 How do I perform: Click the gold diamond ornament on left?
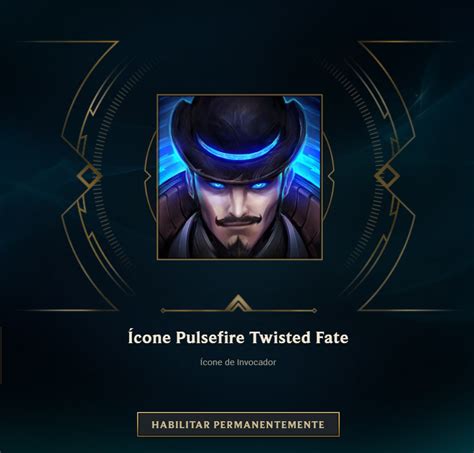click(88, 176)
